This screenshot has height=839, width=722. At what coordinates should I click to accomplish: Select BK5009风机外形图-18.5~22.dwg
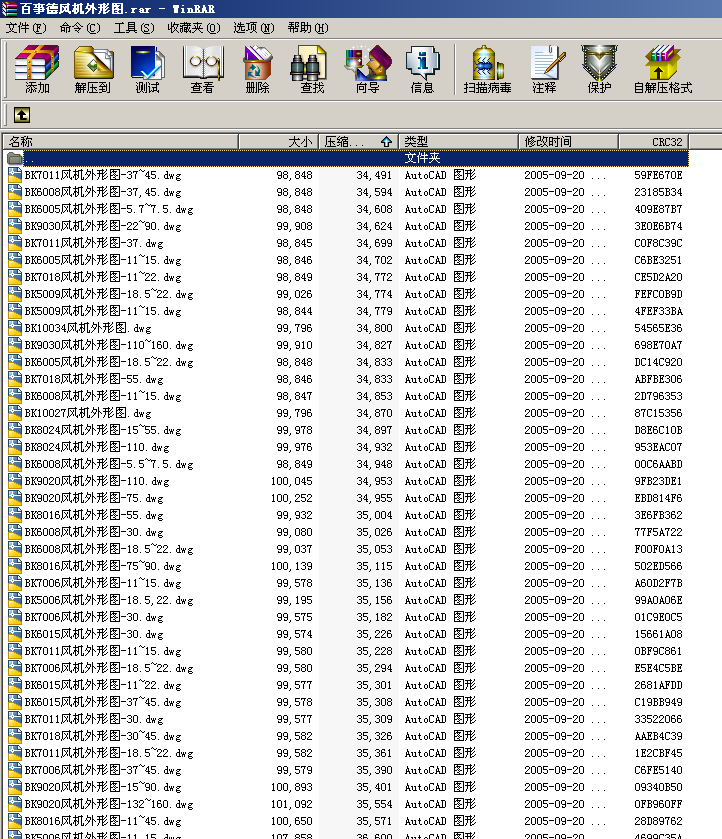109,294
